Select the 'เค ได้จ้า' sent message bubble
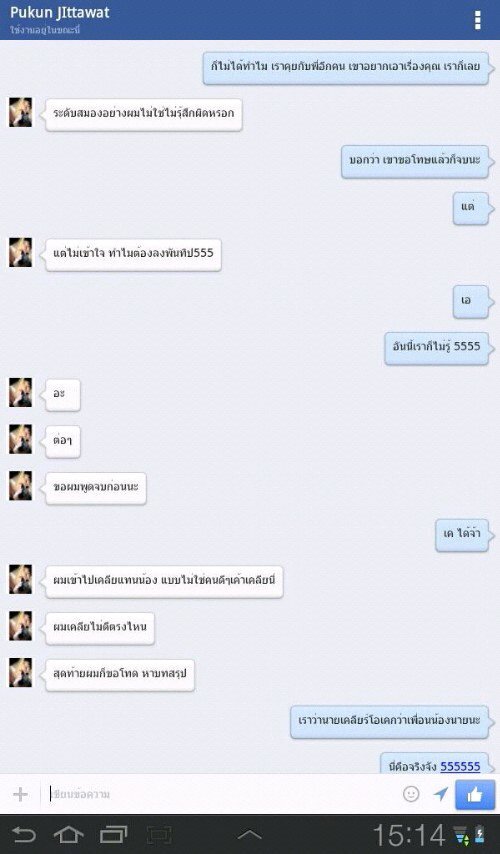 (x=462, y=535)
